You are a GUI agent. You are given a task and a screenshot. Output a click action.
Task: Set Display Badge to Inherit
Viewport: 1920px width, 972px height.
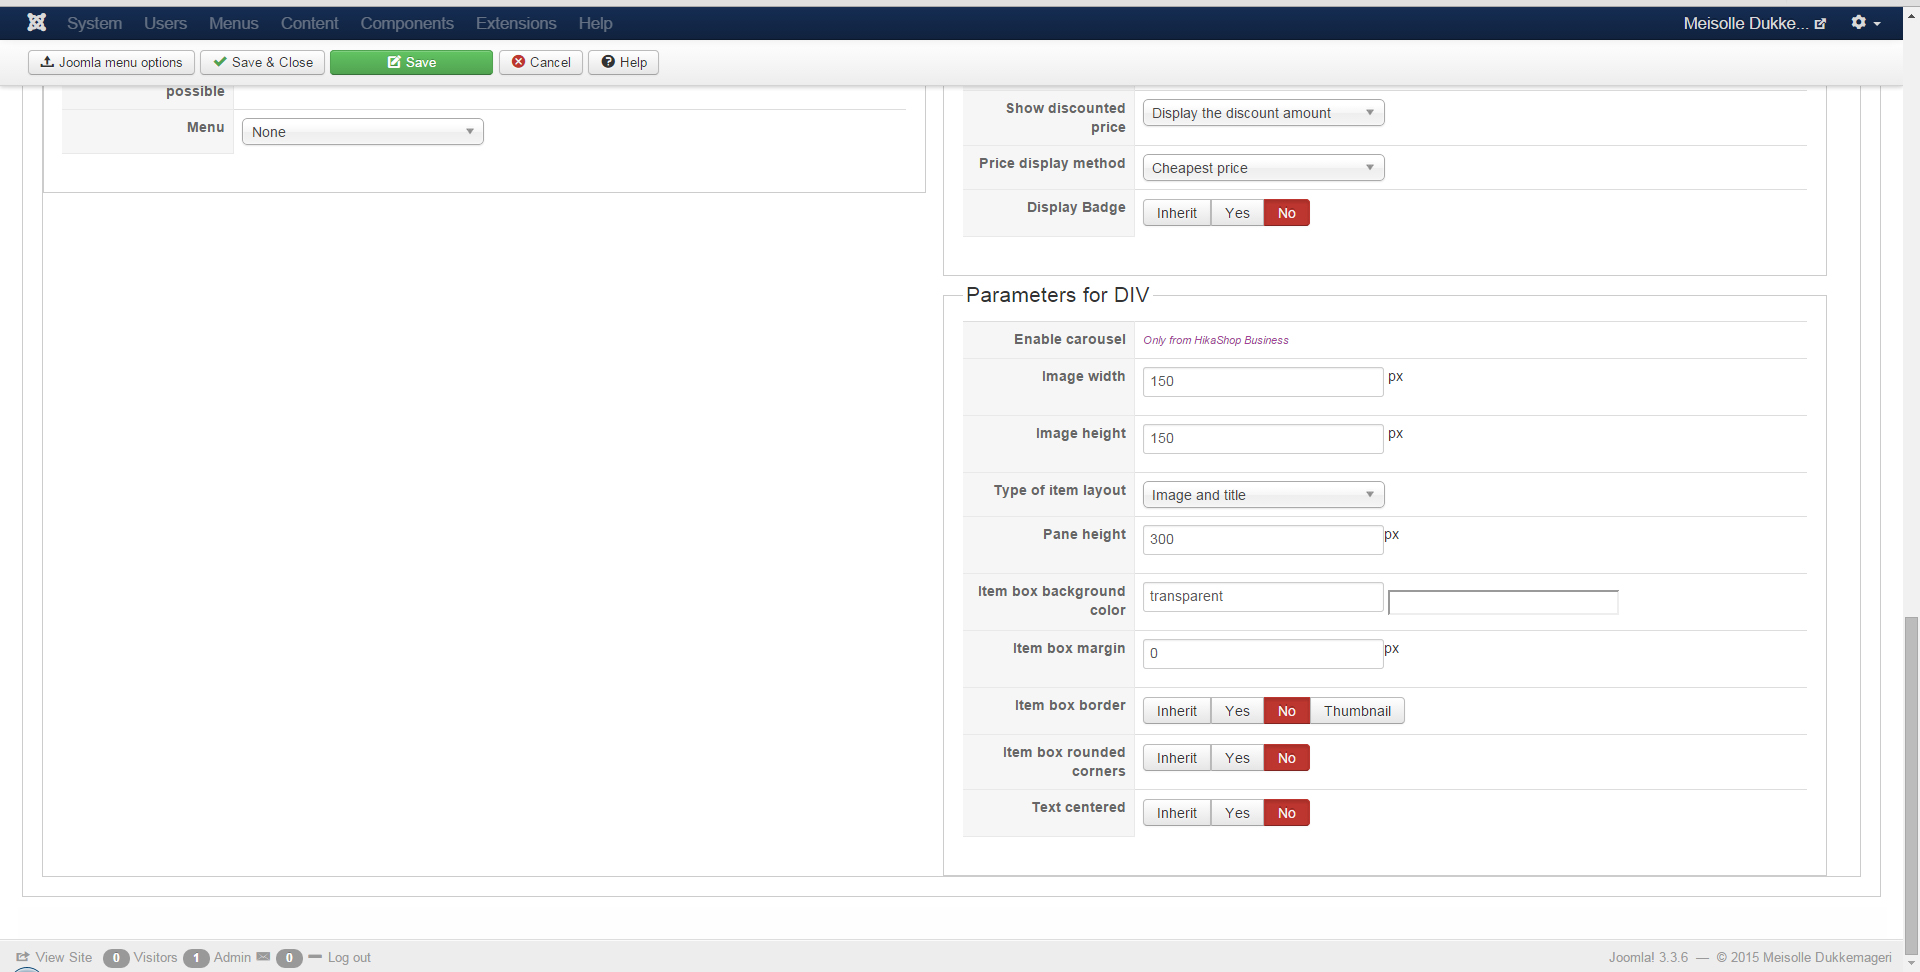click(1177, 213)
